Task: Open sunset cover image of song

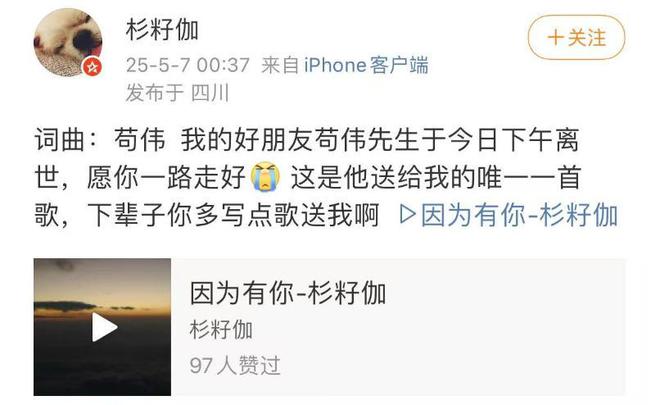Action: pyautogui.click(x=102, y=327)
